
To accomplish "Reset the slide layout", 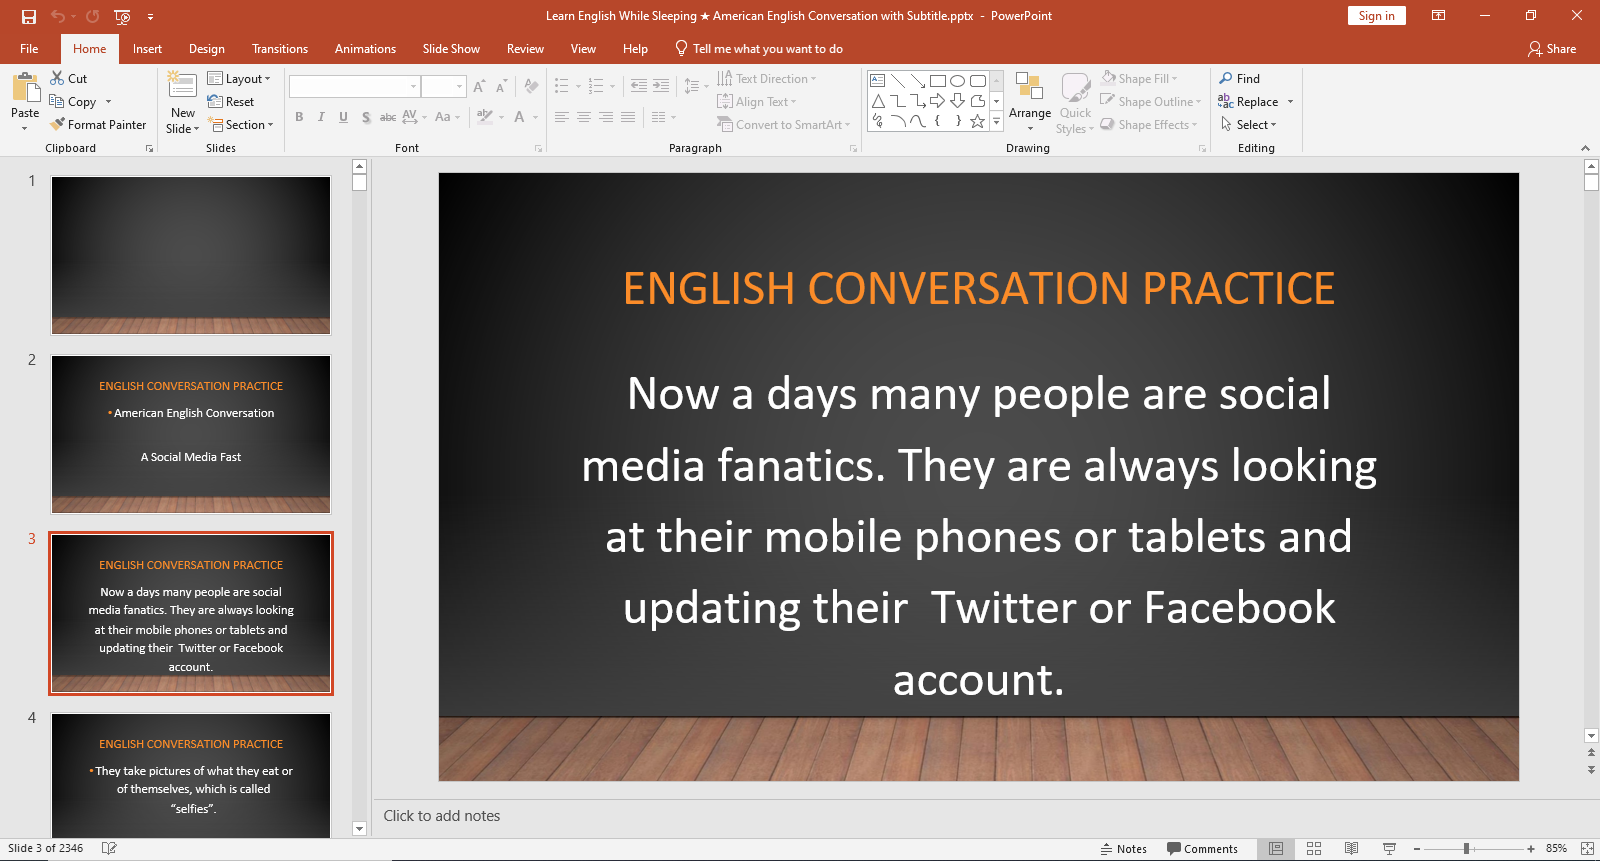I will click(231, 101).
